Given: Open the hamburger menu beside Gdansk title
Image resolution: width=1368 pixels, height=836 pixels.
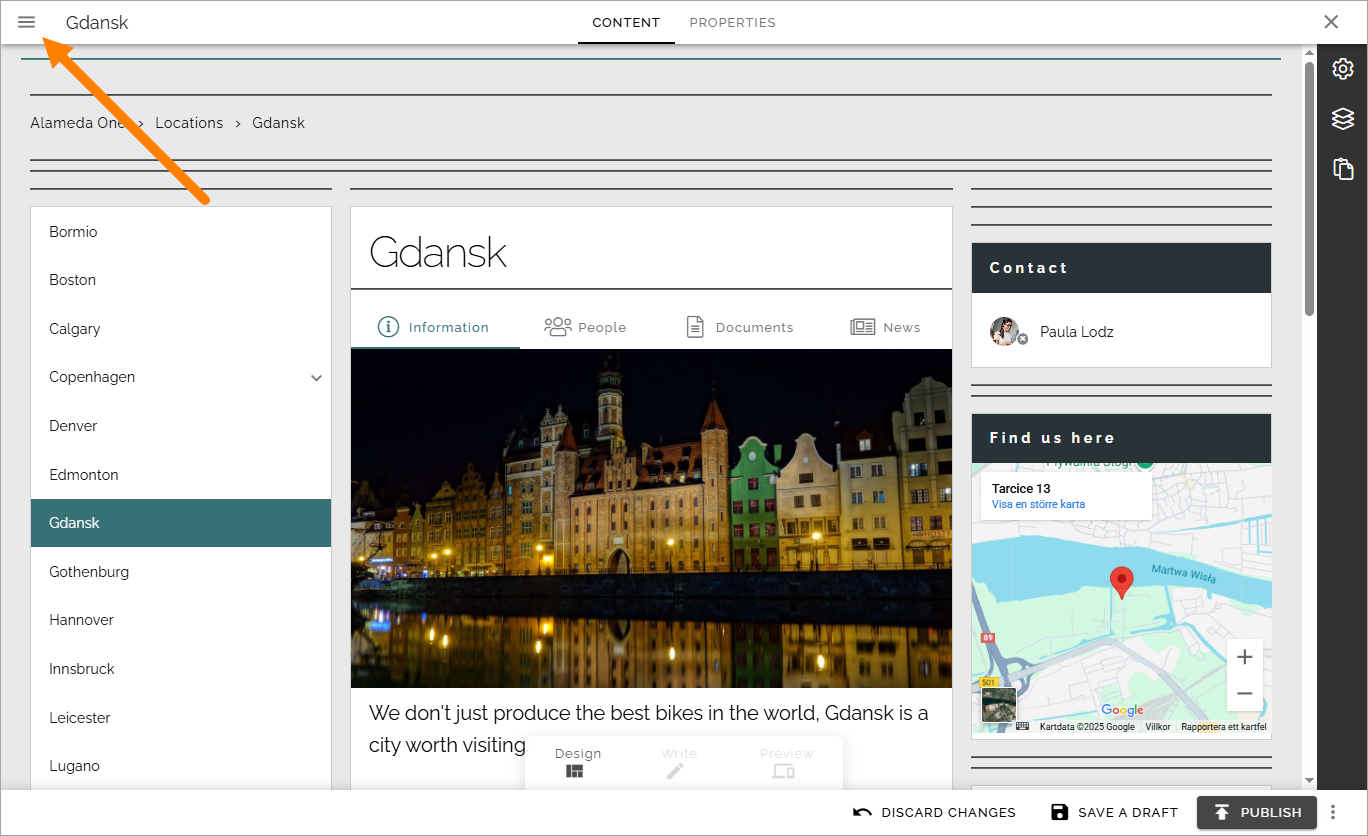Looking at the screenshot, I should (x=27, y=22).
